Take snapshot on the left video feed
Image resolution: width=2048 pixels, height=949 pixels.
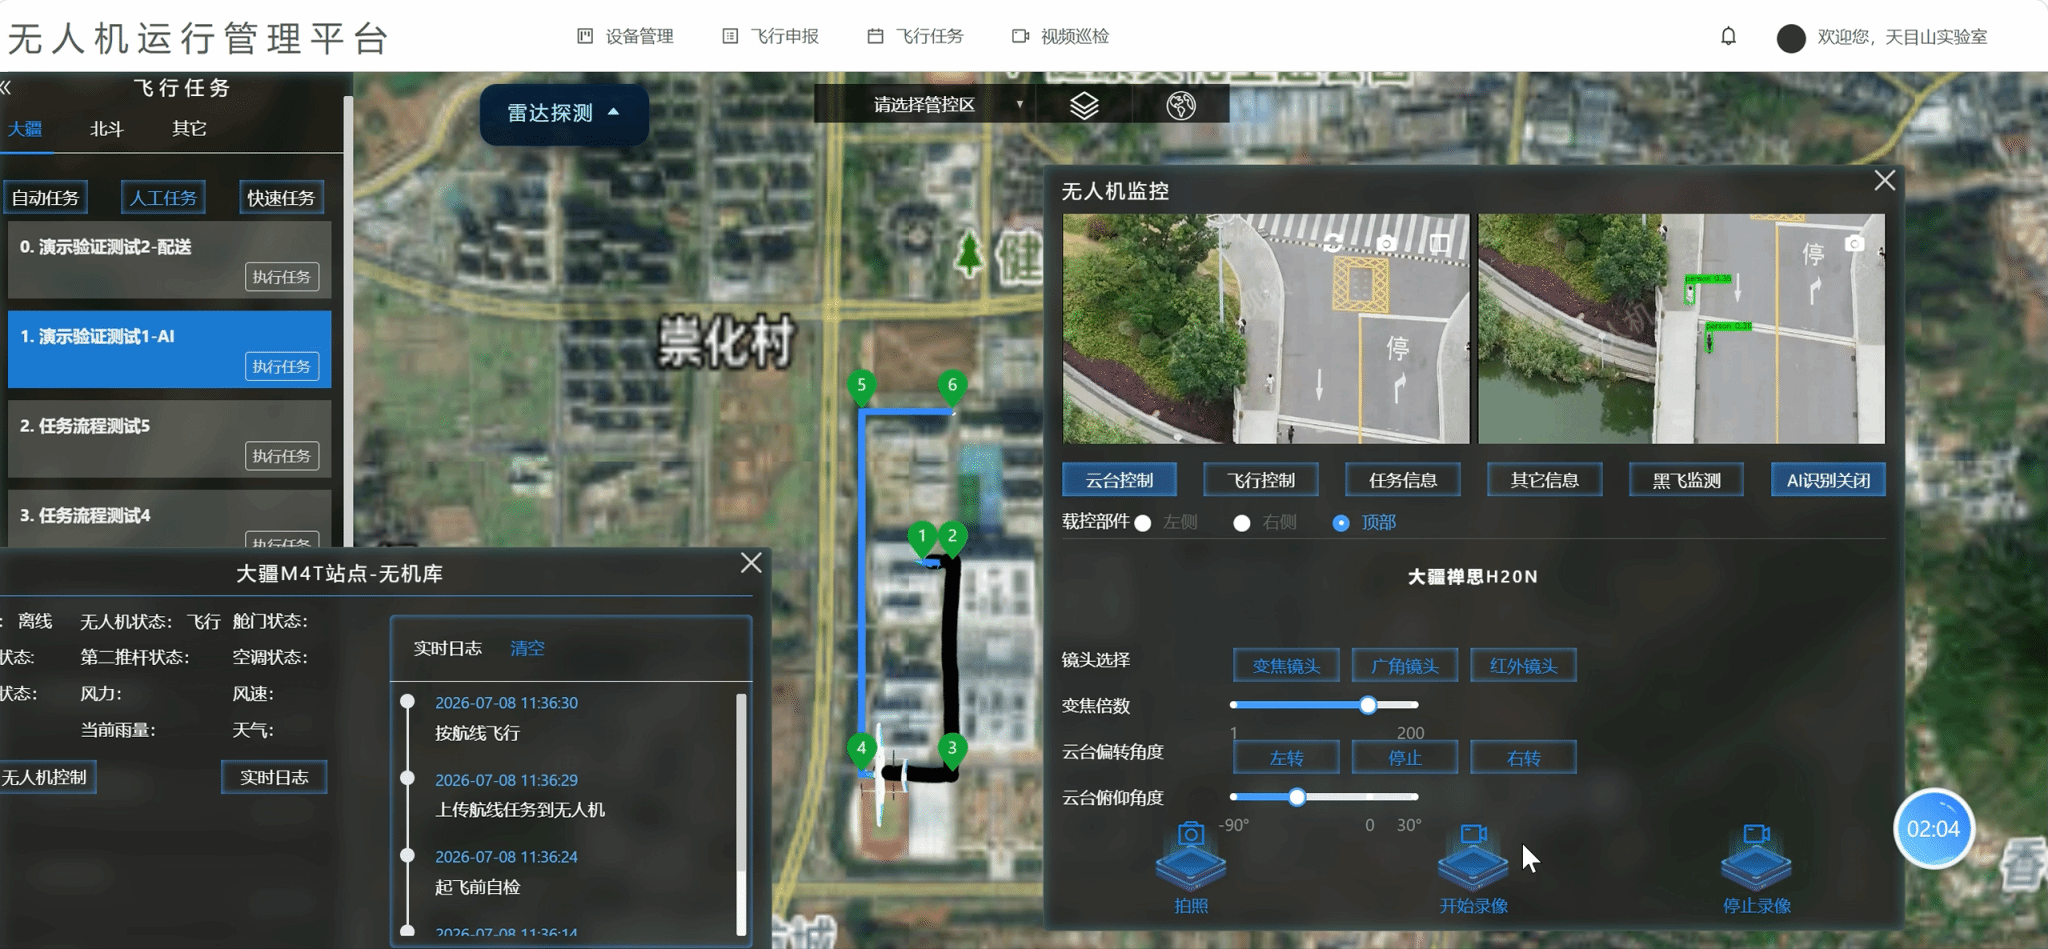(x=1385, y=243)
